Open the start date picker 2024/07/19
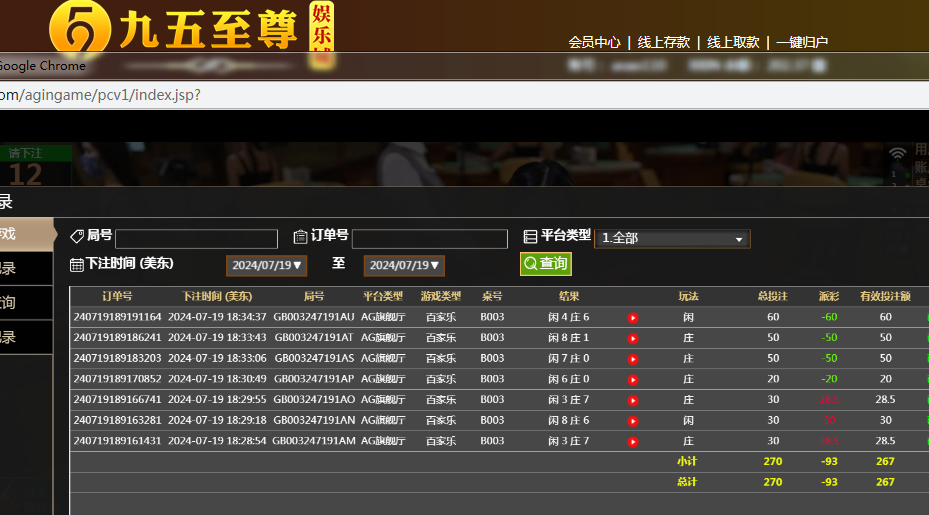Viewport: 929px width, 515px height. pos(265,265)
